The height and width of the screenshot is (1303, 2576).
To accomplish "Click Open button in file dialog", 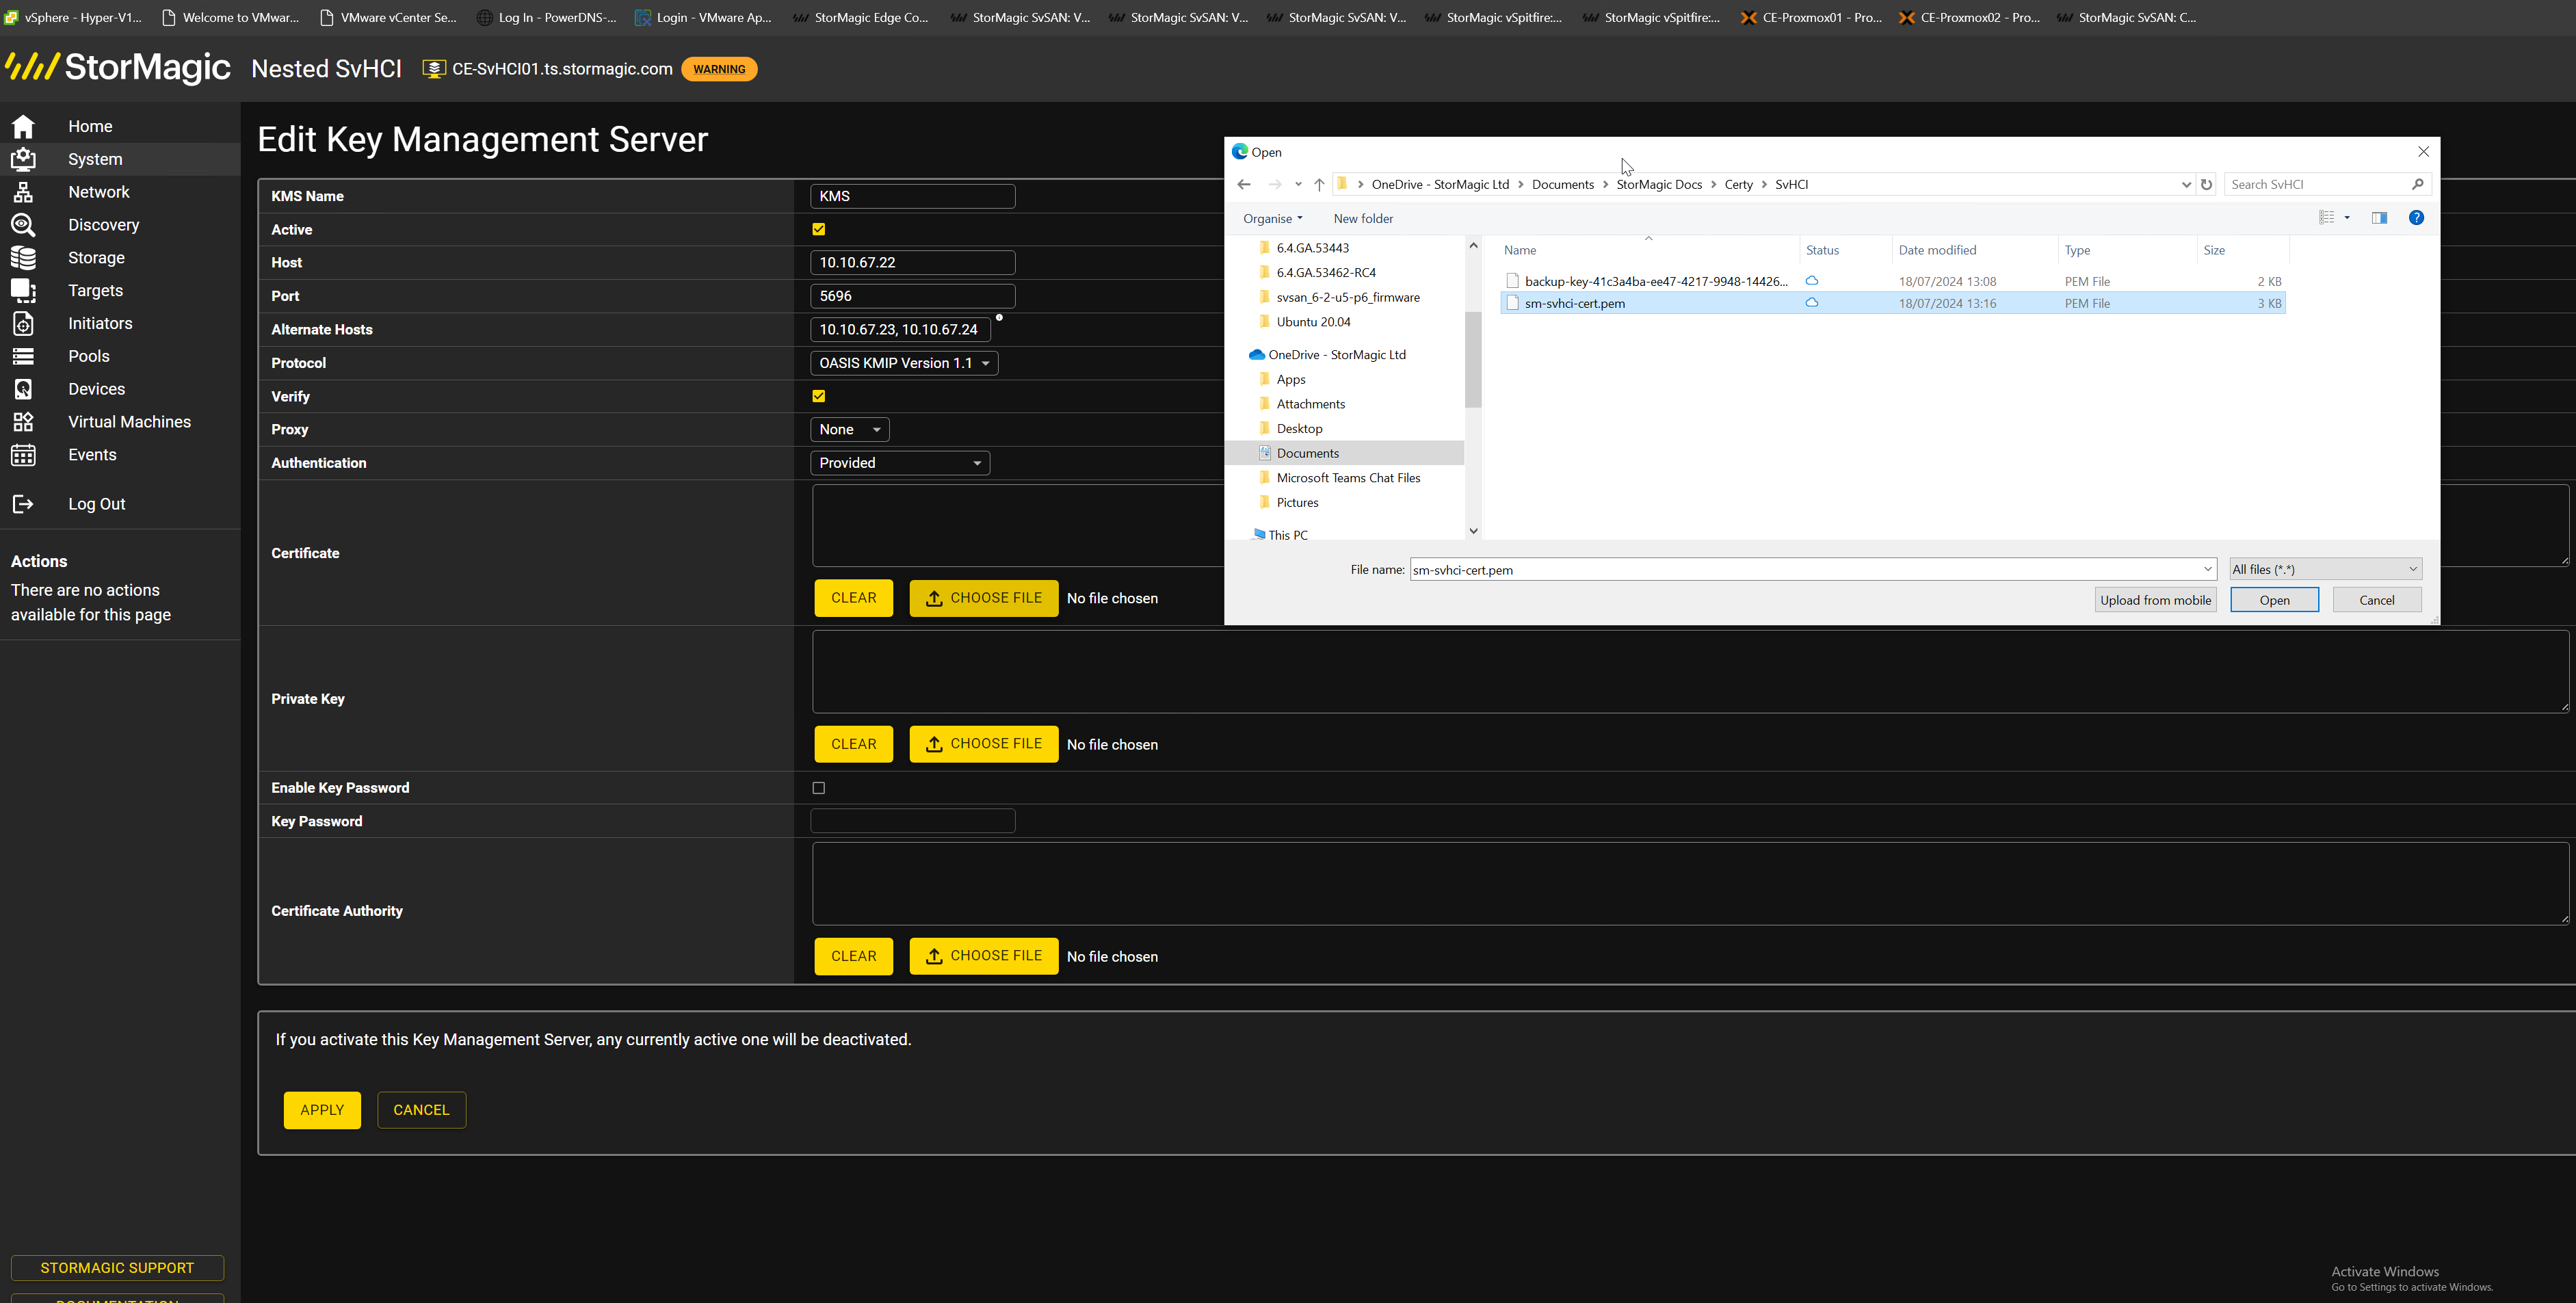I will coord(2274,600).
